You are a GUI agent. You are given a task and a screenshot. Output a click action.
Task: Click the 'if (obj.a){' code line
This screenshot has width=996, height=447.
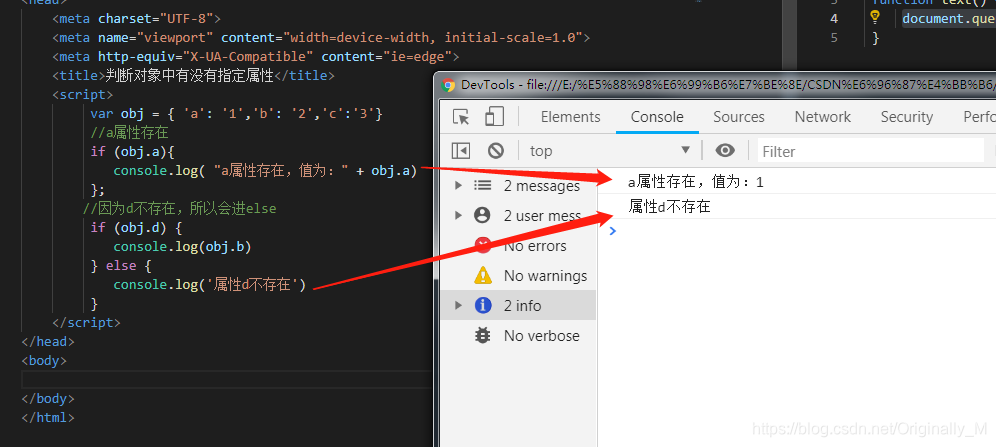pyautogui.click(x=132, y=152)
